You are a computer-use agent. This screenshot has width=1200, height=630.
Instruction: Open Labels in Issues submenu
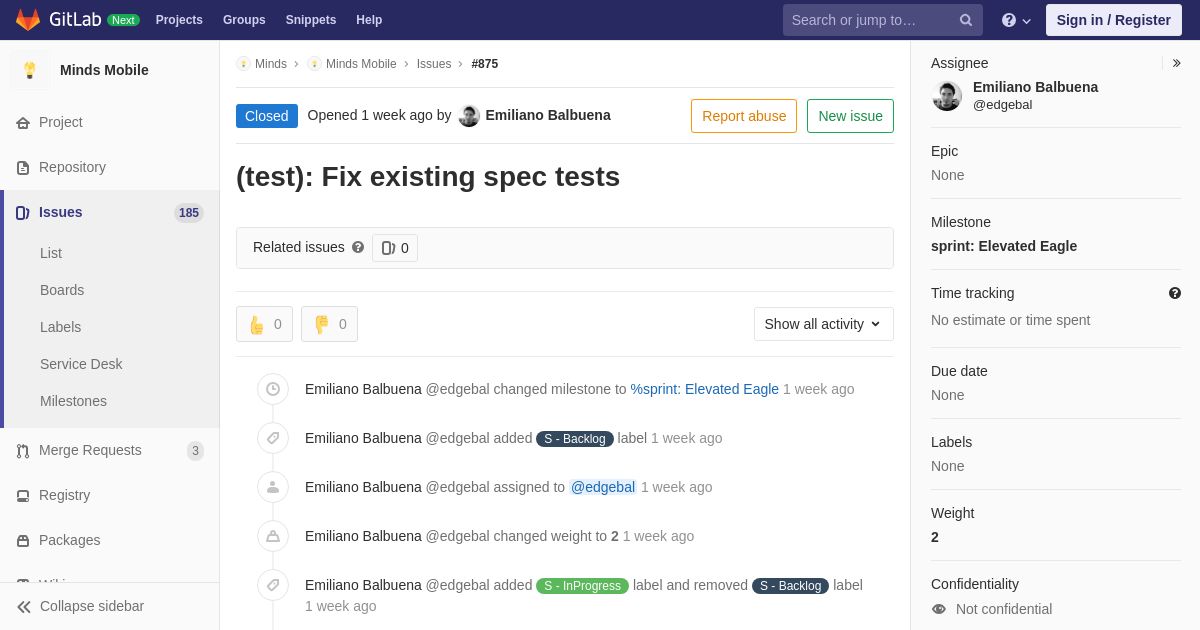coord(60,327)
